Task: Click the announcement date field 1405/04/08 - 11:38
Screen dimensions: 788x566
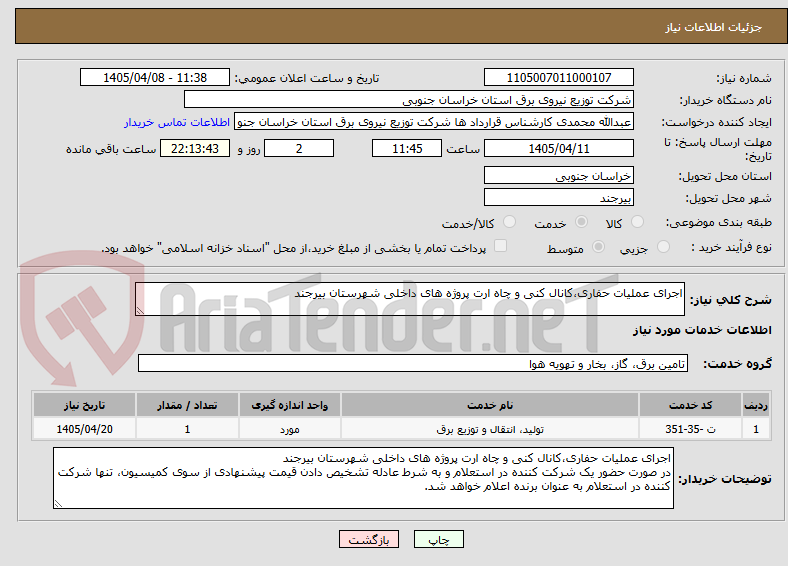Action: click(x=155, y=77)
